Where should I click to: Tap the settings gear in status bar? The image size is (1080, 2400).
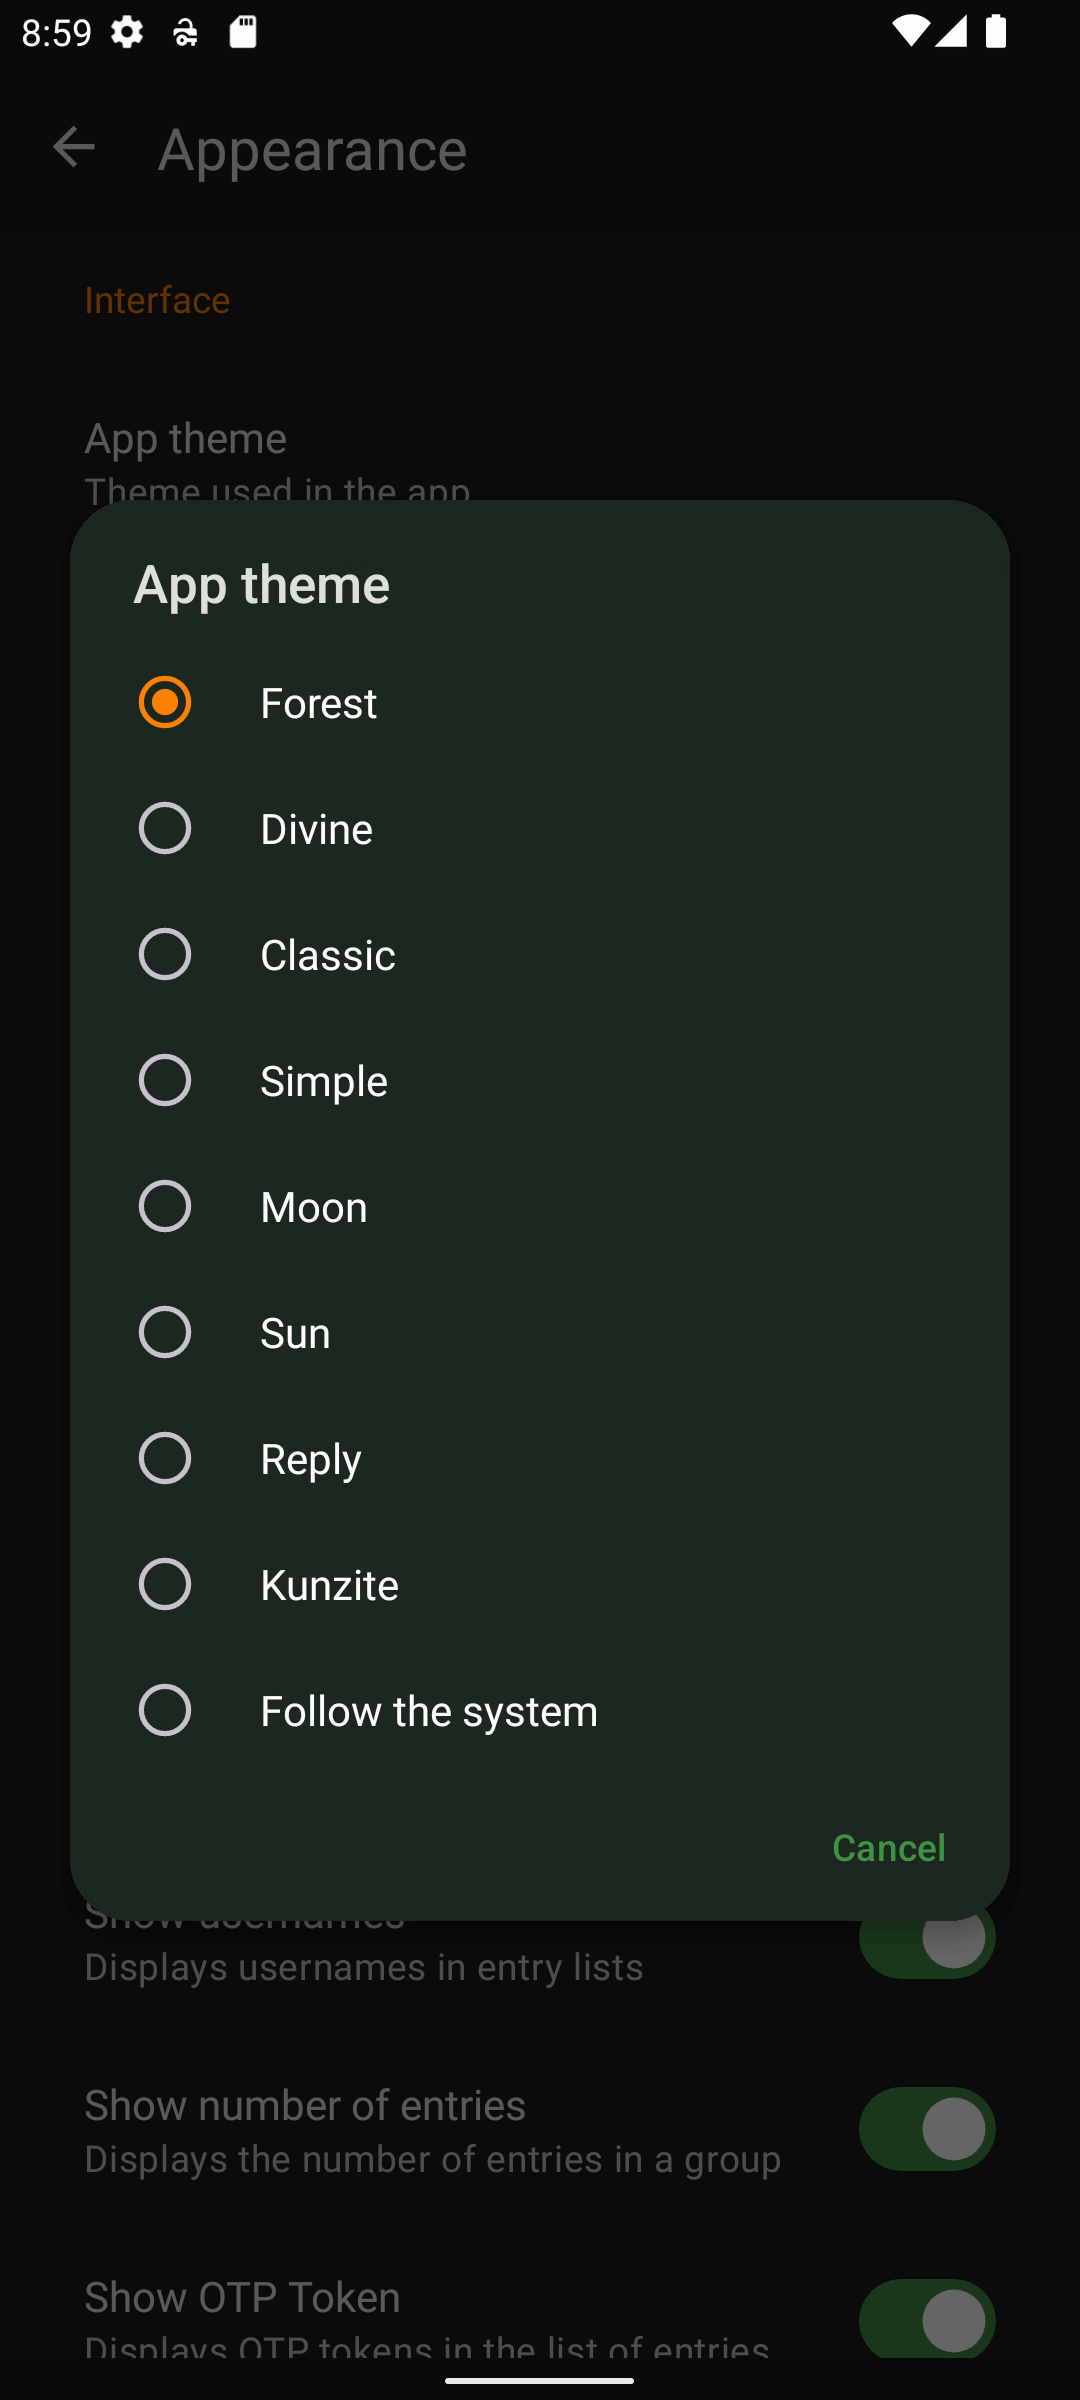point(127,32)
